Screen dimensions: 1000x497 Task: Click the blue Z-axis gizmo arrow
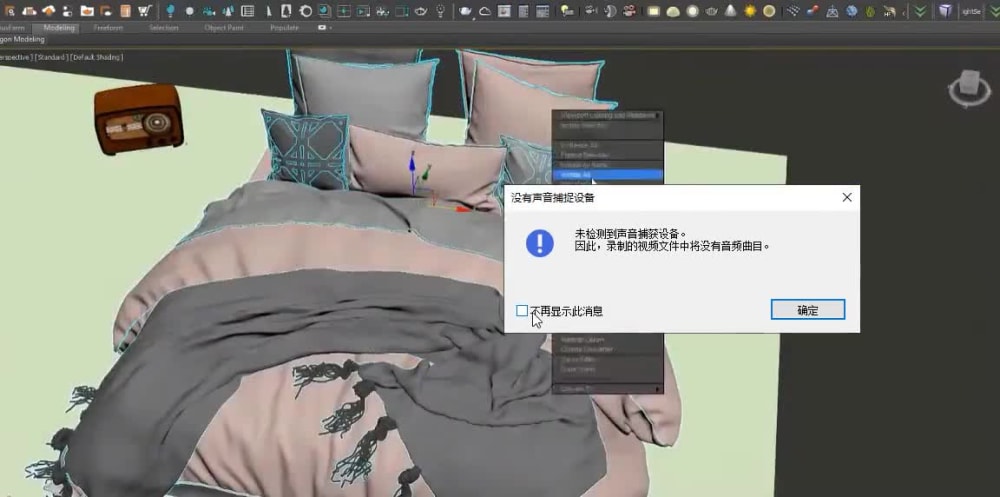412,164
